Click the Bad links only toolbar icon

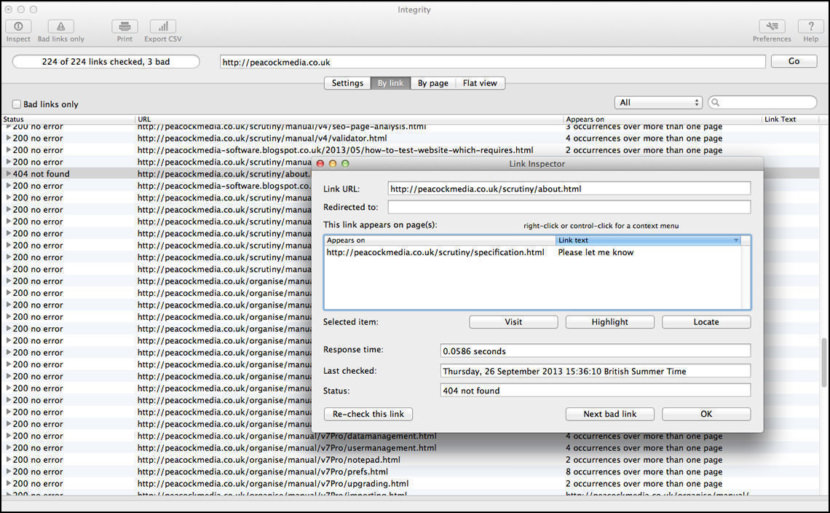coord(61,27)
